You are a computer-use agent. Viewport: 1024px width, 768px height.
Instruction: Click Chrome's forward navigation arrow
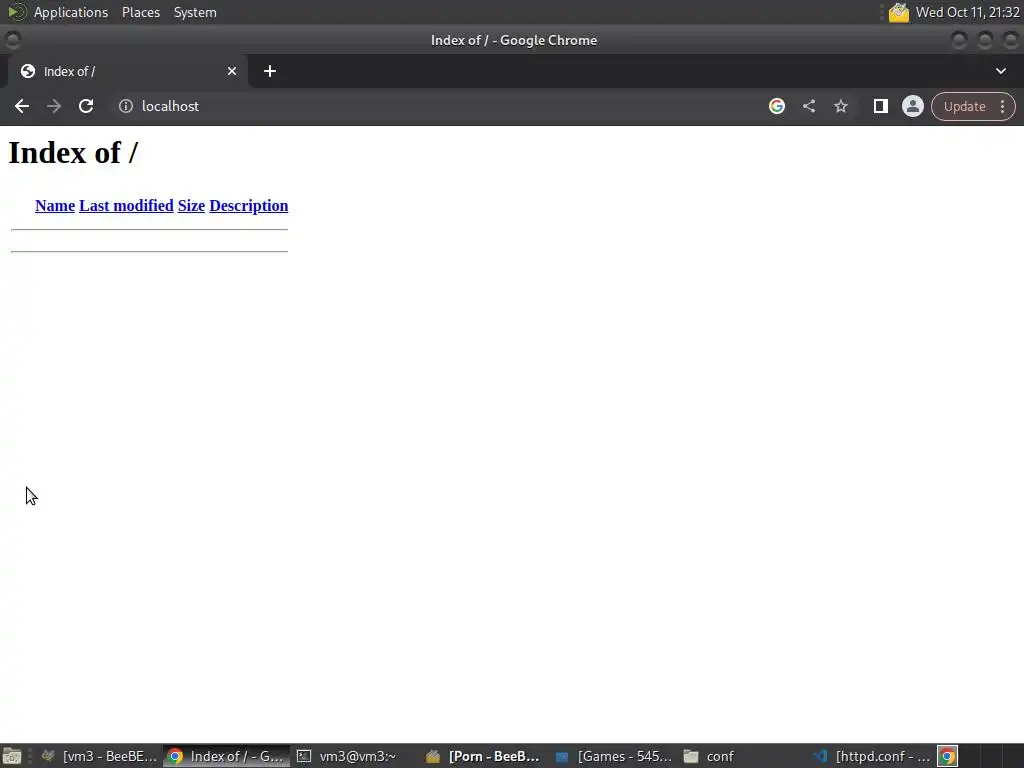tap(54, 106)
